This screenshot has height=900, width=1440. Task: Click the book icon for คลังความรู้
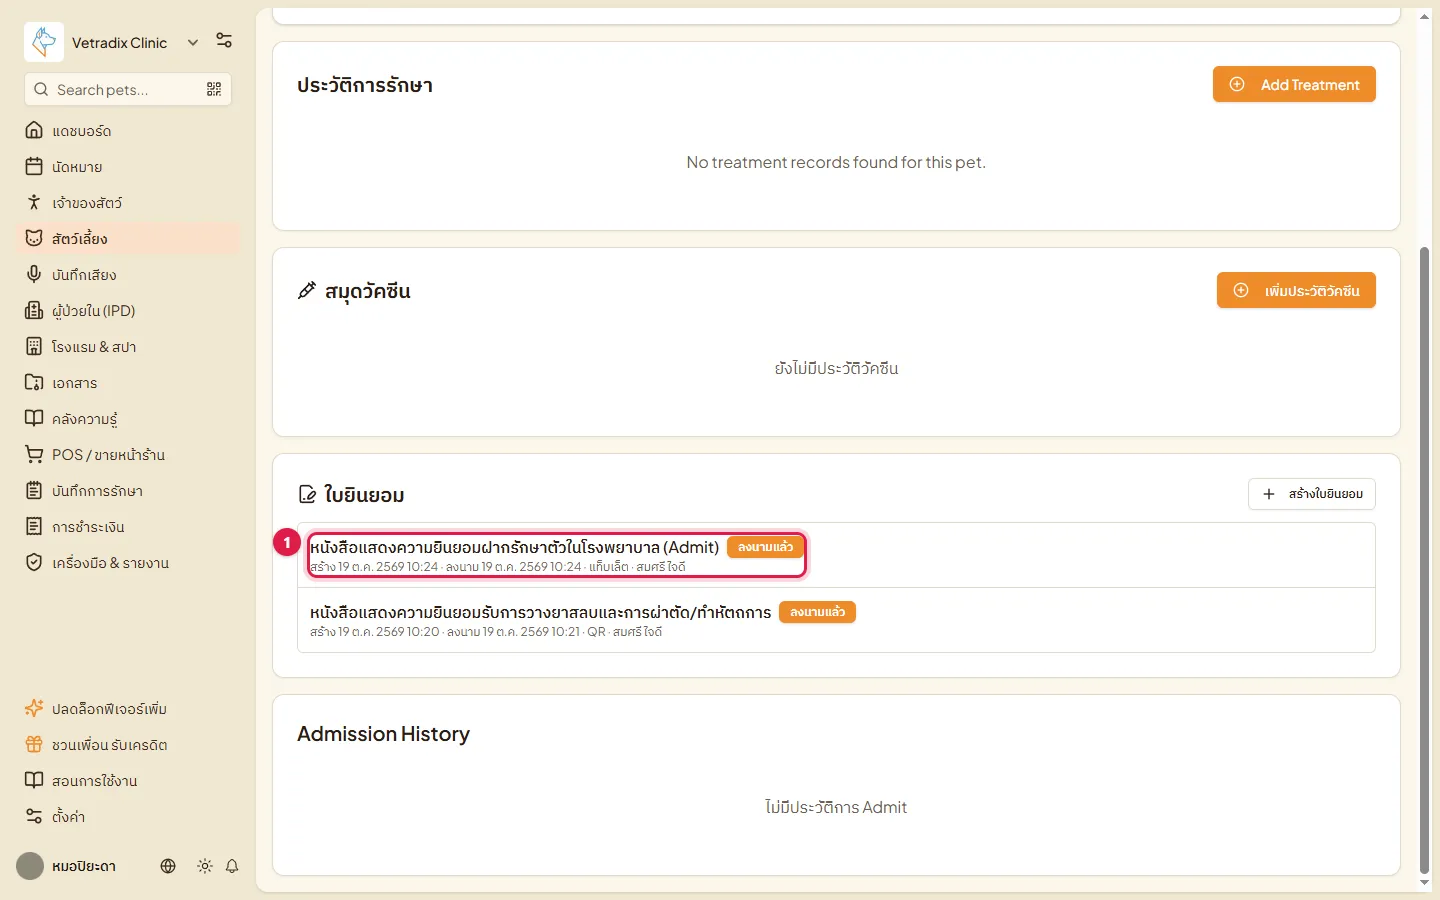tap(34, 419)
